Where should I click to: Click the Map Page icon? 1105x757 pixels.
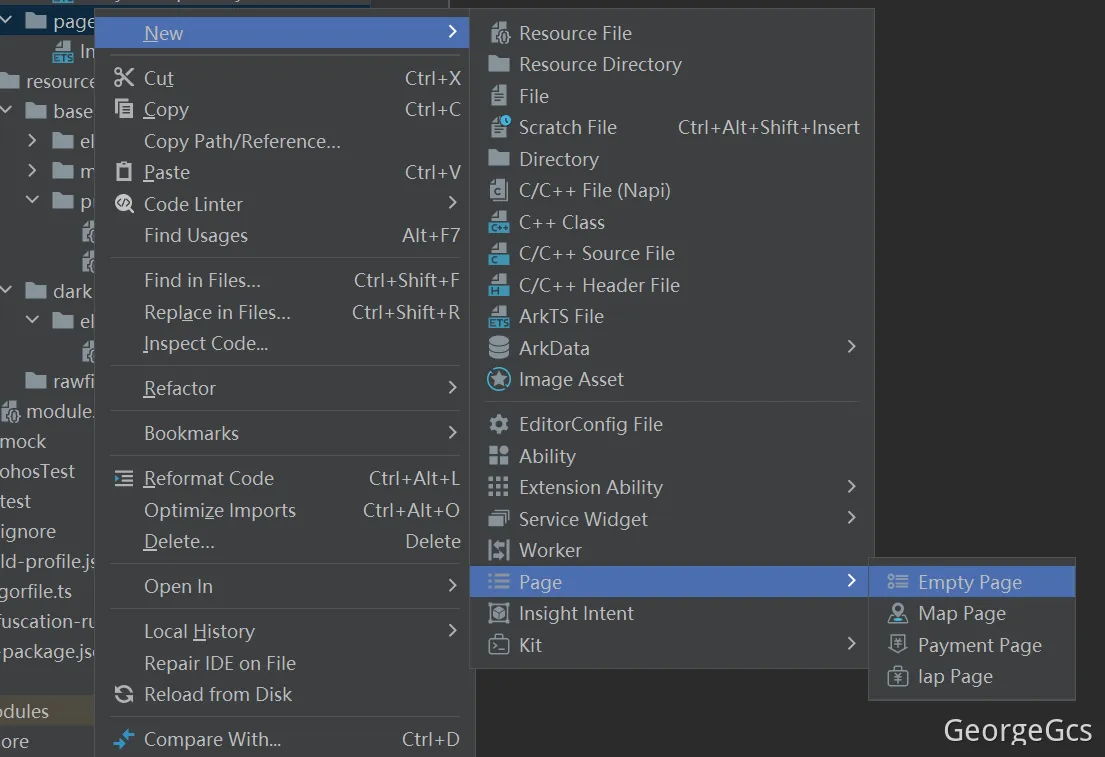pos(899,614)
